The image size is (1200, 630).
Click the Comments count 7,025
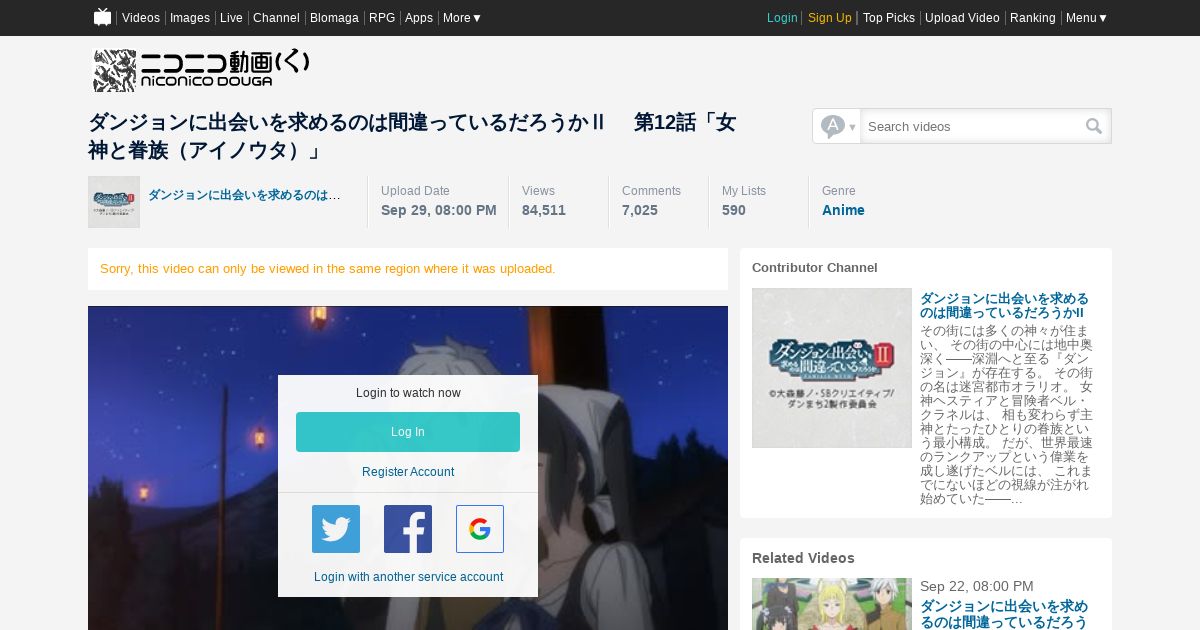[x=640, y=210]
